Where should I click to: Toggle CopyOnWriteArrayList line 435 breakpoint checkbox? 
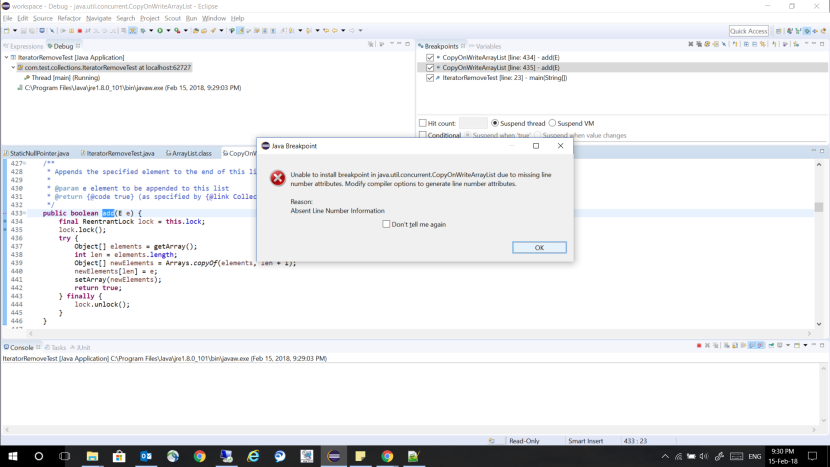coord(430,67)
